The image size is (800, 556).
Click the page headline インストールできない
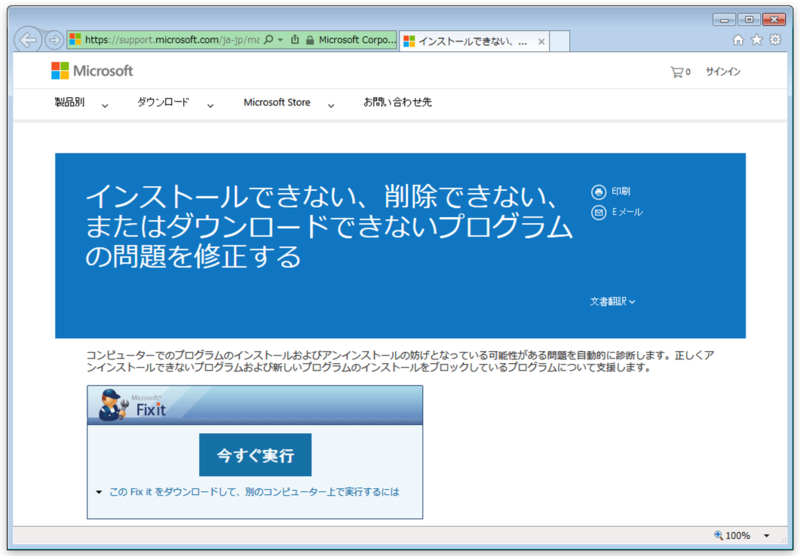(x=329, y=226)
